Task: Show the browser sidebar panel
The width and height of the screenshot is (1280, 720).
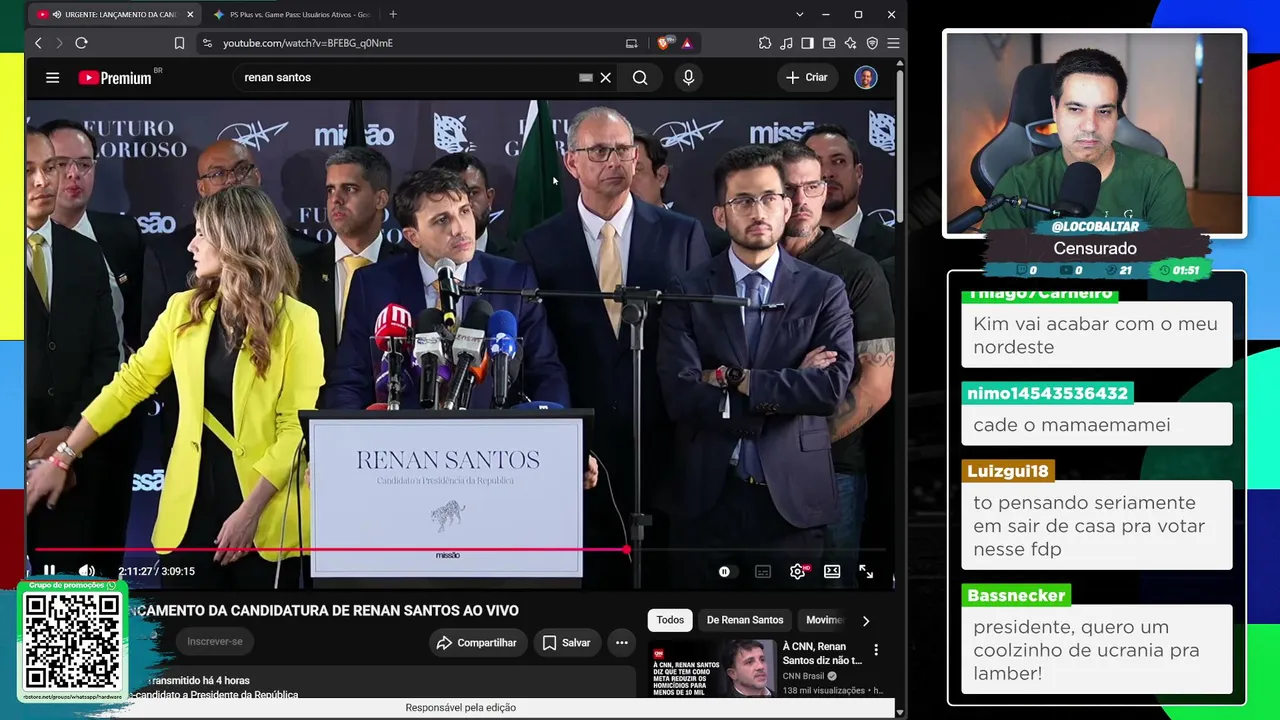Action: tap(807, 43)
